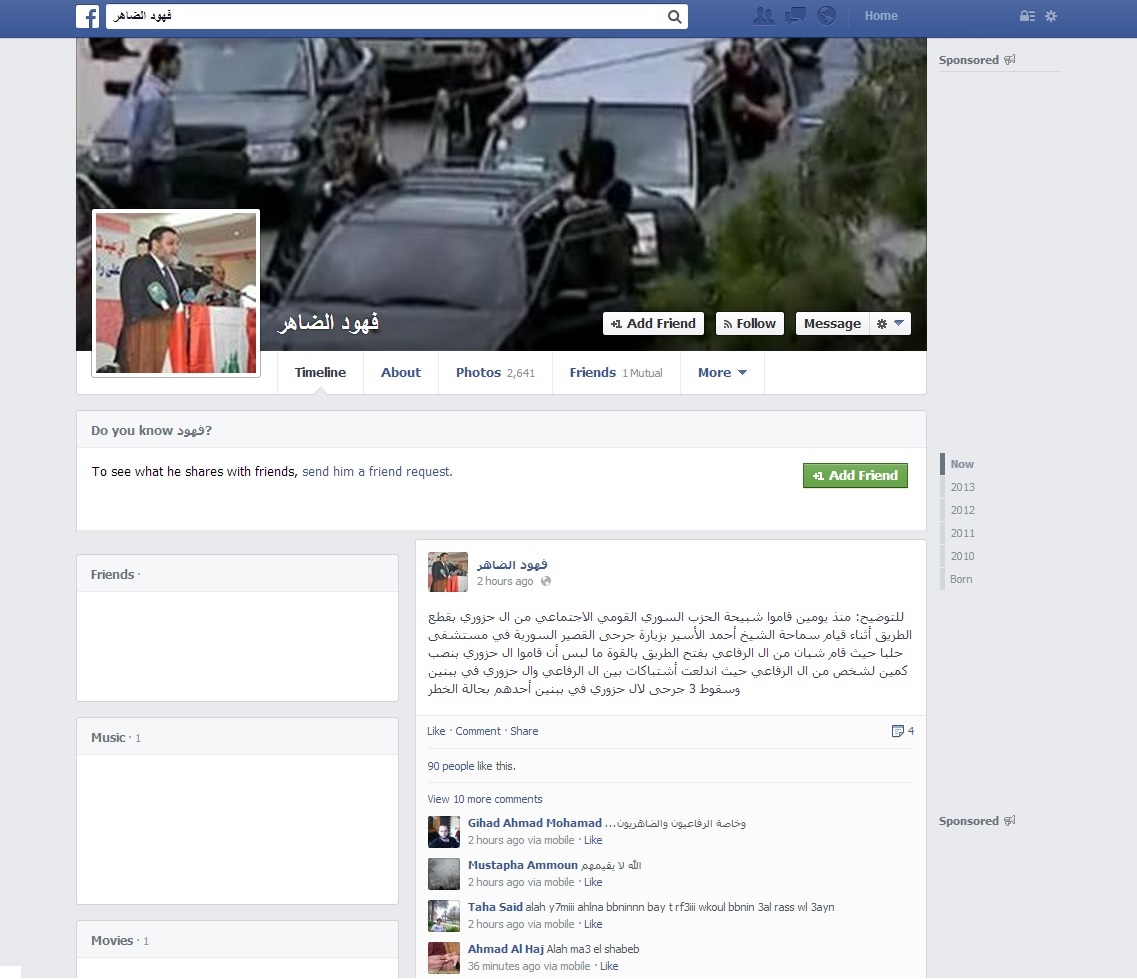This screenshot has height=979, width=1137.
Task: Switch to the About tab
Action: [x=400, y=373]
